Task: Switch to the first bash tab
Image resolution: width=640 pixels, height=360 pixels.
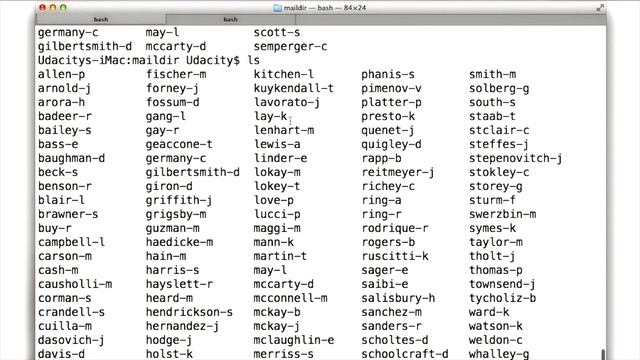Action: (101, 19)
